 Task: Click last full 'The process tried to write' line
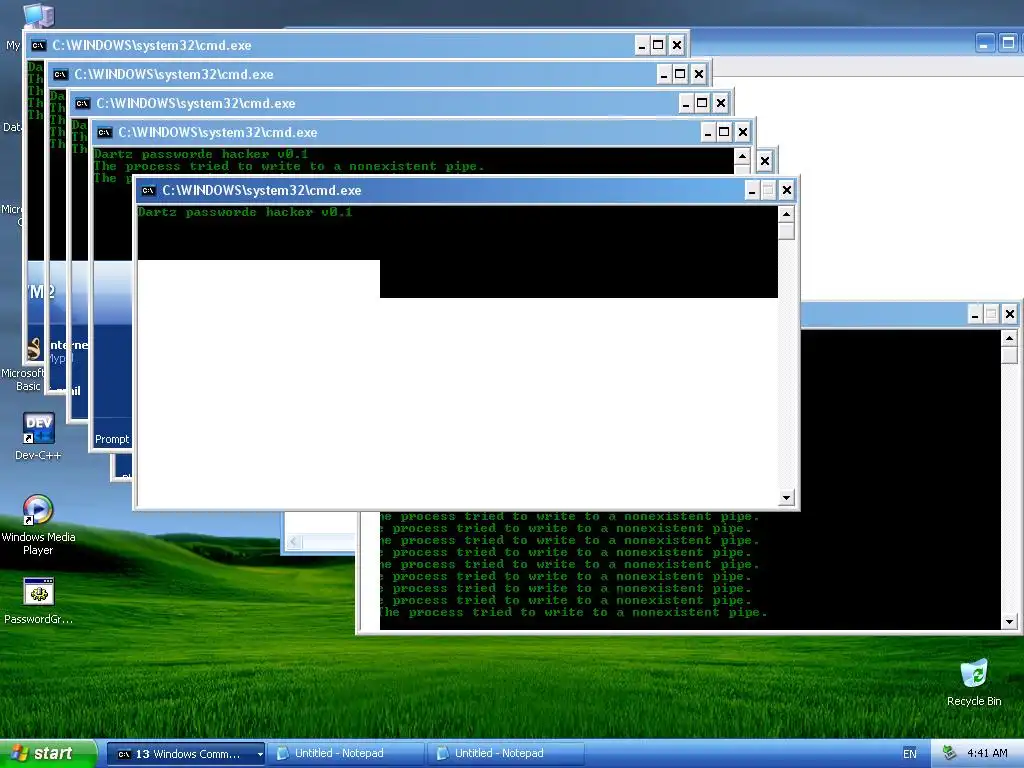click(573, 613)
